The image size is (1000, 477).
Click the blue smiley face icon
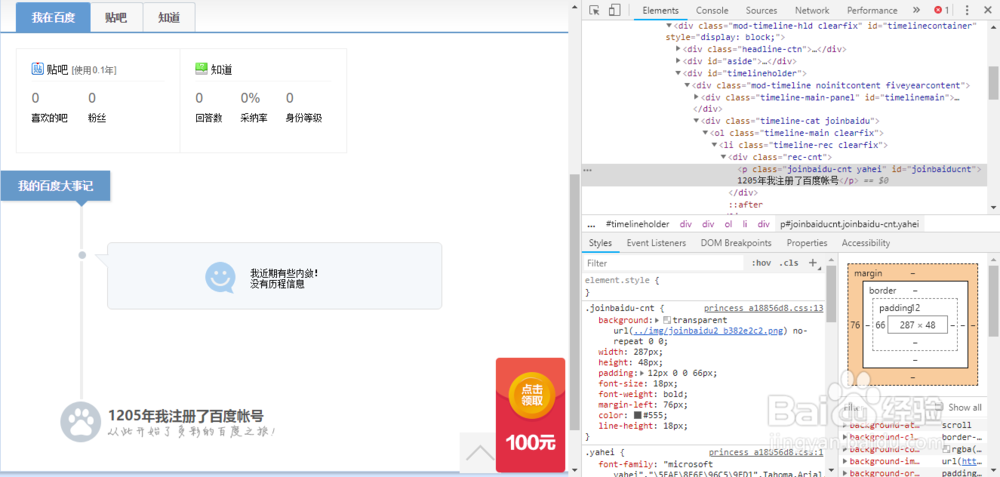(221, 277)
